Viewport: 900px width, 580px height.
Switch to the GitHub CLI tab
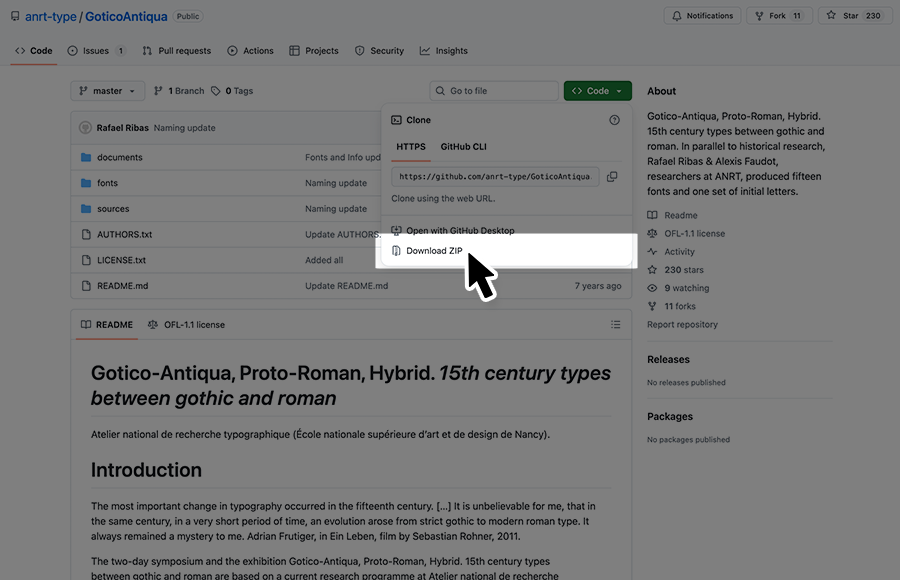463,147
